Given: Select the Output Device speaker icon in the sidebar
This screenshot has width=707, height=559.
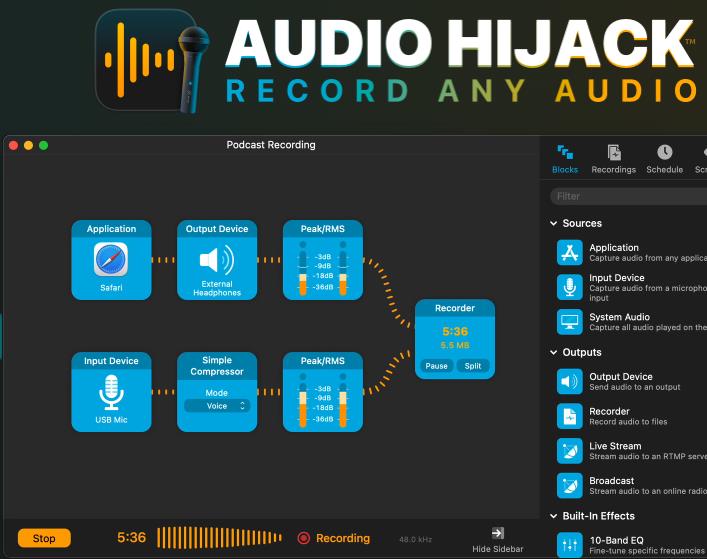Looking at the screenshot, I should pos(569,381).
